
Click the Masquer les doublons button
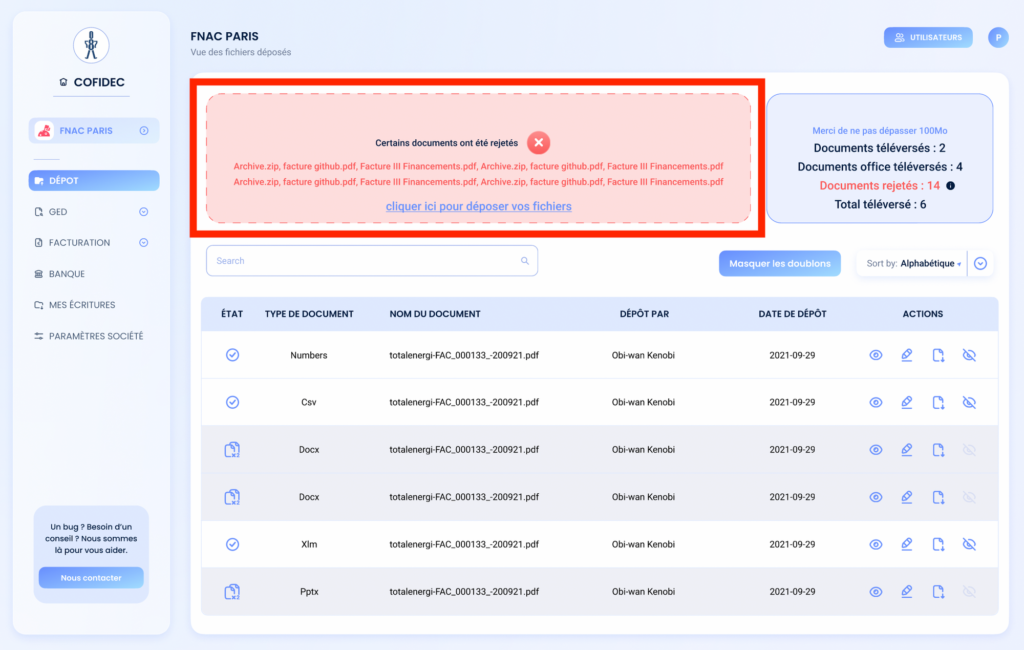click(780, 263)
